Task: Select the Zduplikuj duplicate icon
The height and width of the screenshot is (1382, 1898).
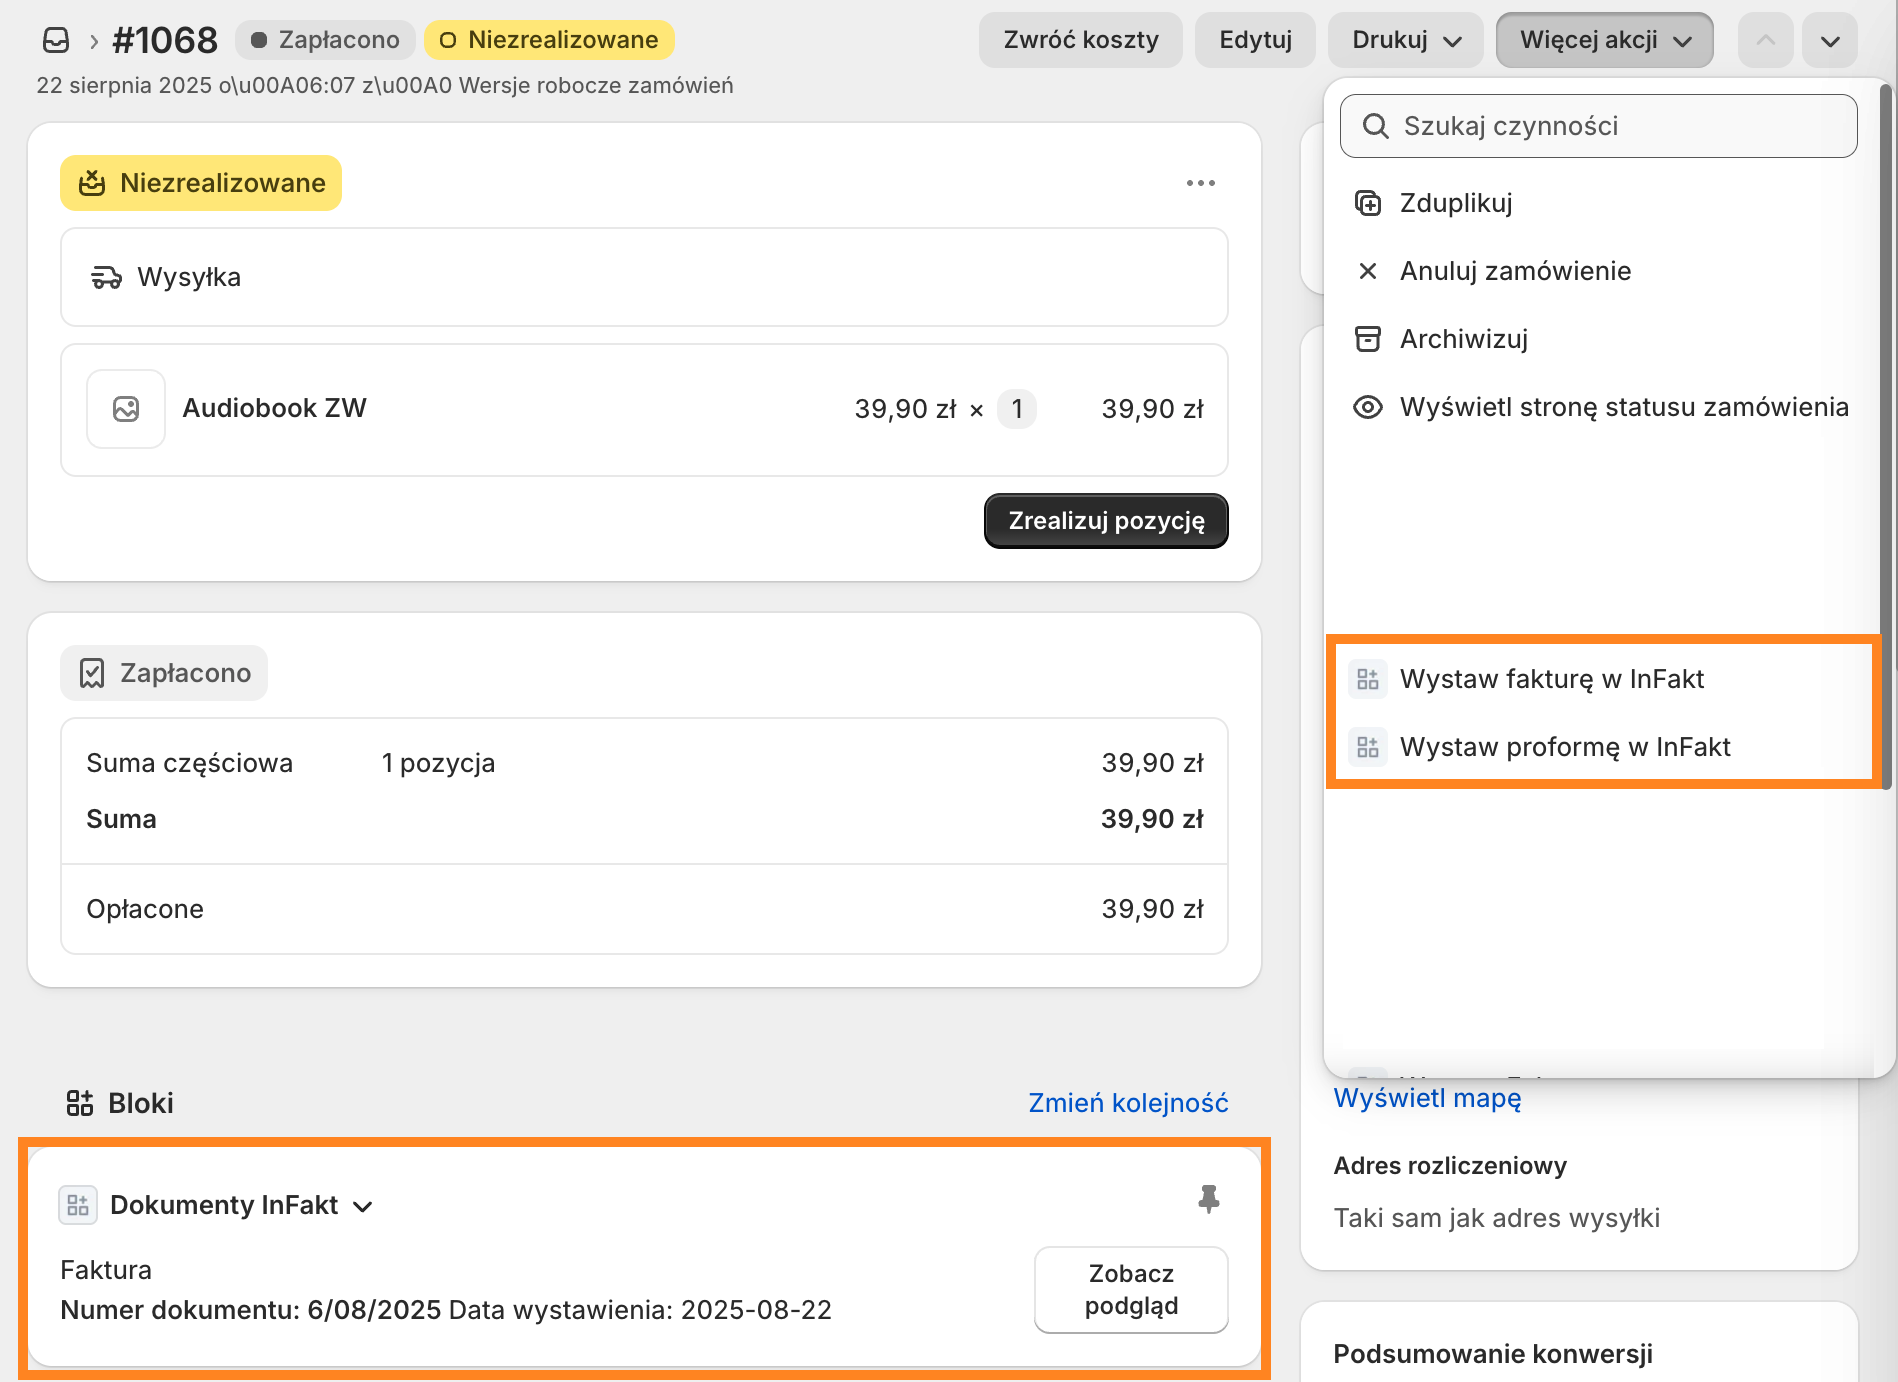Action: pyautogui.click(x=1368, y=202)
